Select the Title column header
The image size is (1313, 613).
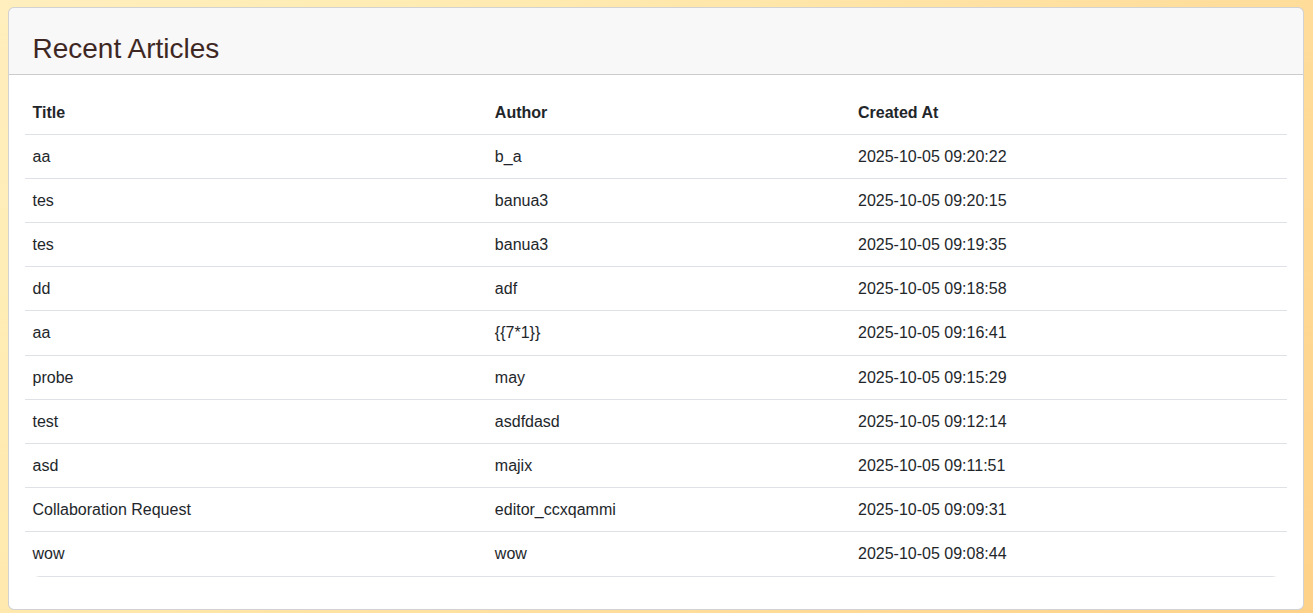[x=49, y=113]
